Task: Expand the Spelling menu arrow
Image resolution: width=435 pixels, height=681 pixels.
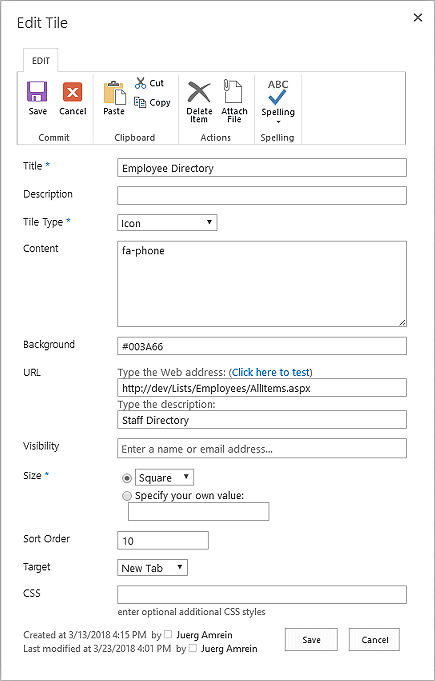Action: click(278, 122)
